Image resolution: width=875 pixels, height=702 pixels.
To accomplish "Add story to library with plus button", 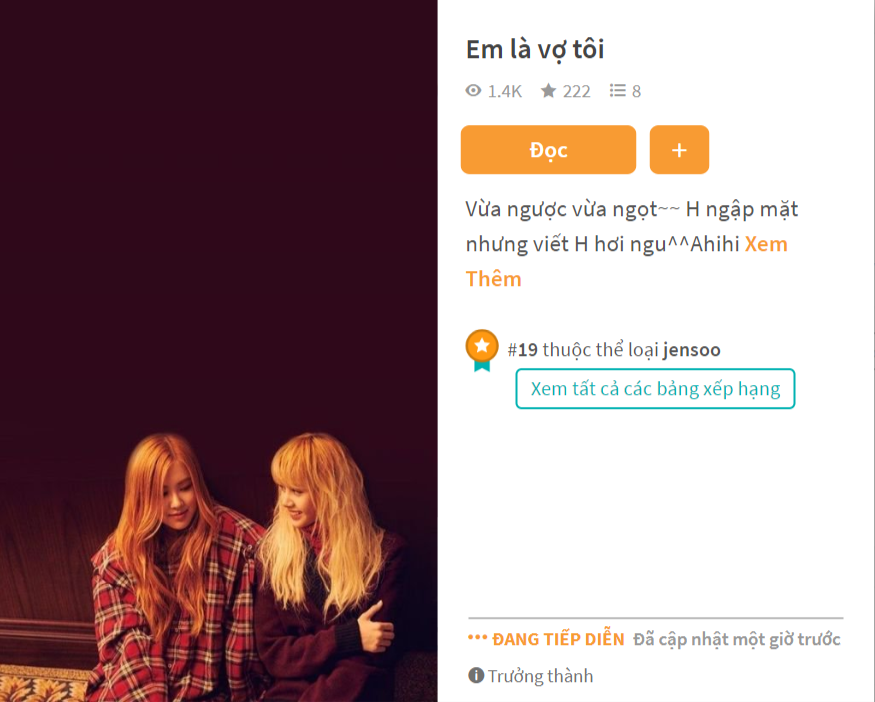I will click(679, 150).
